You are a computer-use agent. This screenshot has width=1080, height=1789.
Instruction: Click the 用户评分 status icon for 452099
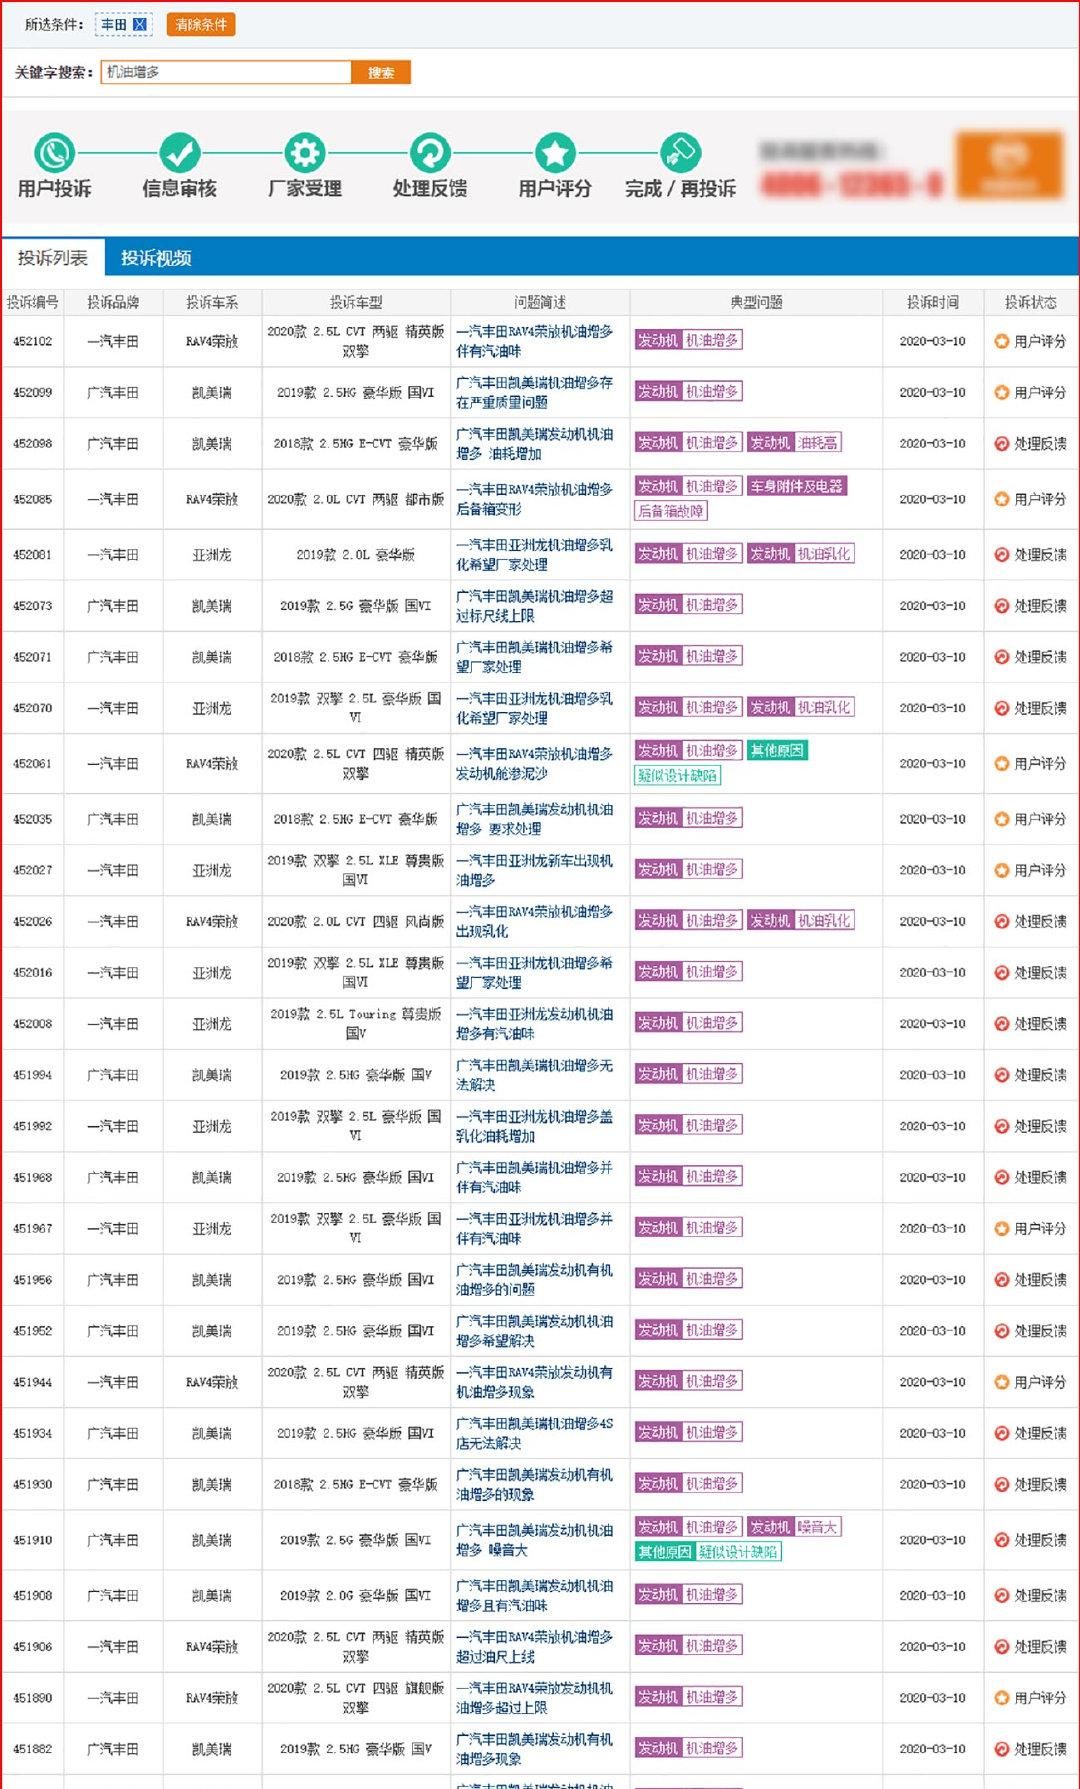tap(1001, 392)
